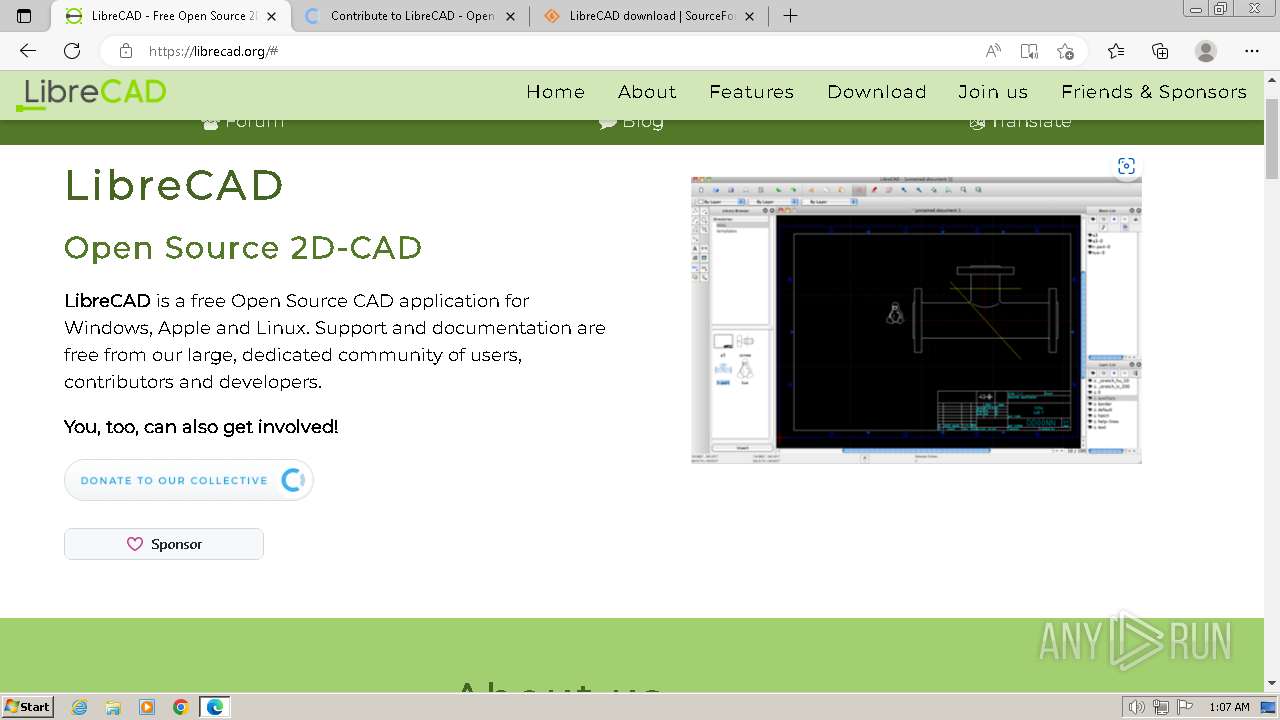The height and width of the screenshot is (720, 1280).
Task: Switch to LibreCAD download SourceForge tab
Action: [x=651, y=16]
